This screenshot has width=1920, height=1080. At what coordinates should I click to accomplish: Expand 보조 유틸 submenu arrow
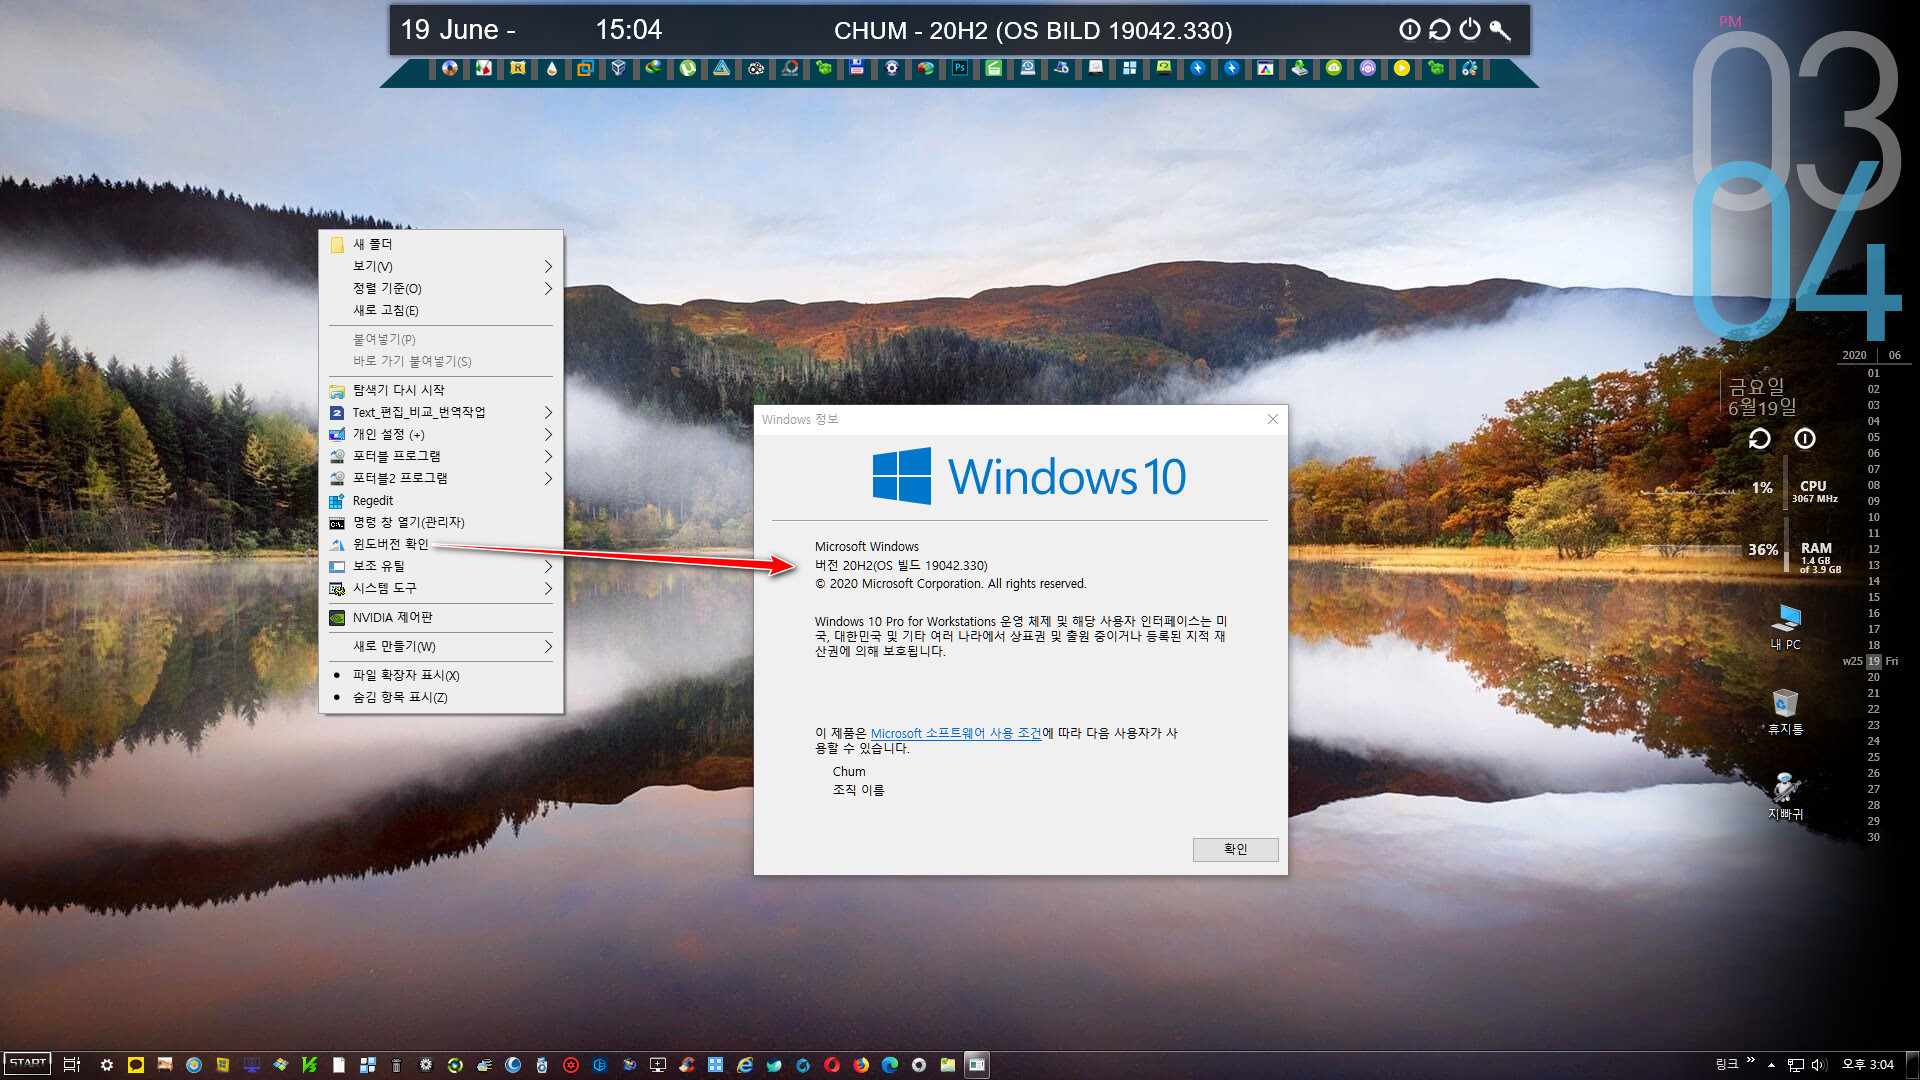click(x=548, y=566)
